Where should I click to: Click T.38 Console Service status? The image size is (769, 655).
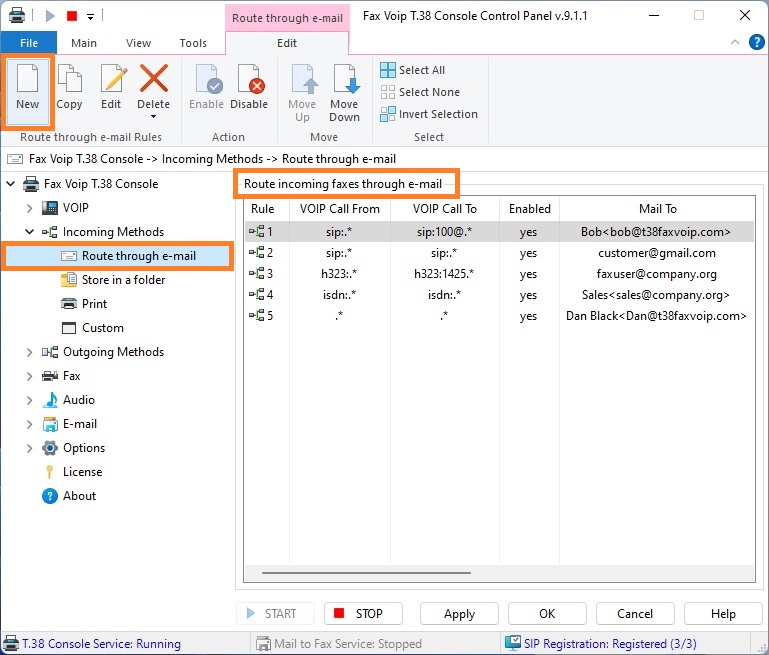click(x=92, y=644)
